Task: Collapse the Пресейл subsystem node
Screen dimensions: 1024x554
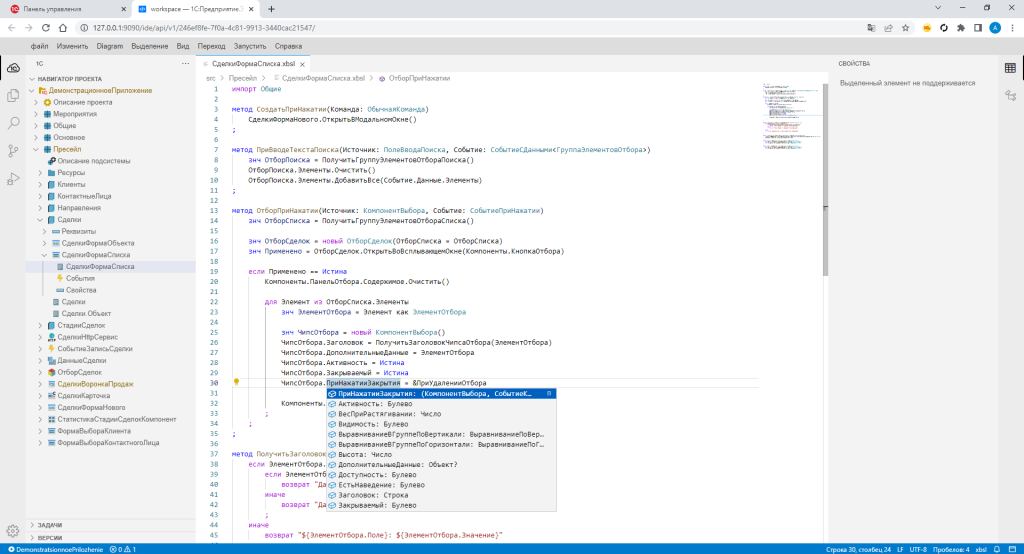Action: point(37,149)
